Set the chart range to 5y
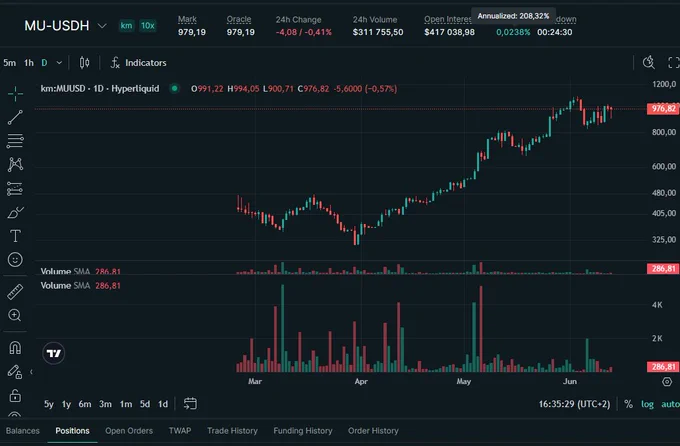The width and height of the screenshot is (680, 446). pos(49,404)
